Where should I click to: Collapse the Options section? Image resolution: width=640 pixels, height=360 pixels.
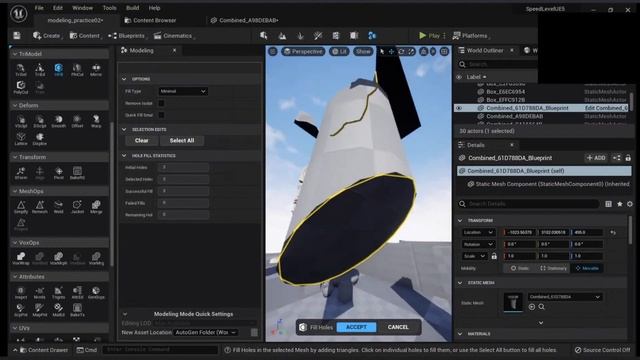(x=124, y=79)
